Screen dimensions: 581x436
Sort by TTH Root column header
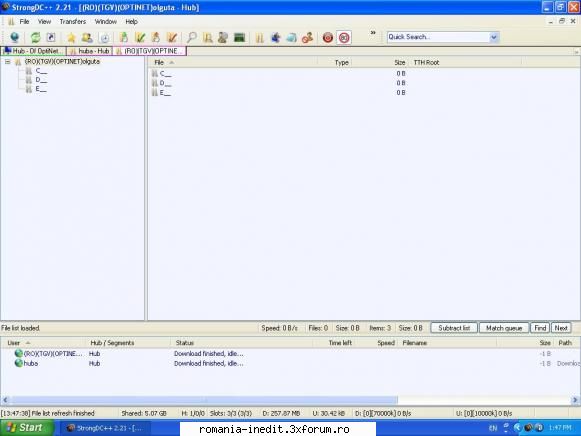(465, 63)
